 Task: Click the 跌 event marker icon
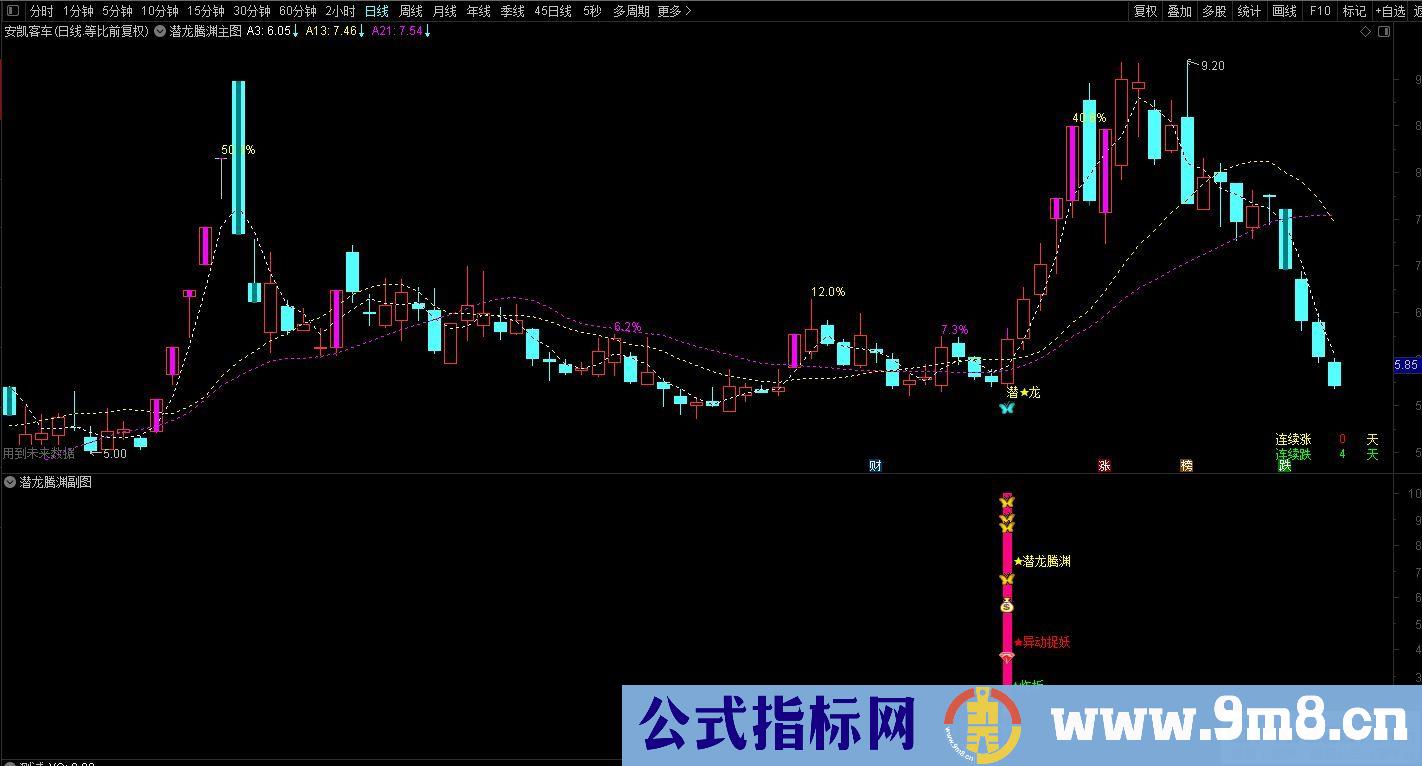point(1285,465)
